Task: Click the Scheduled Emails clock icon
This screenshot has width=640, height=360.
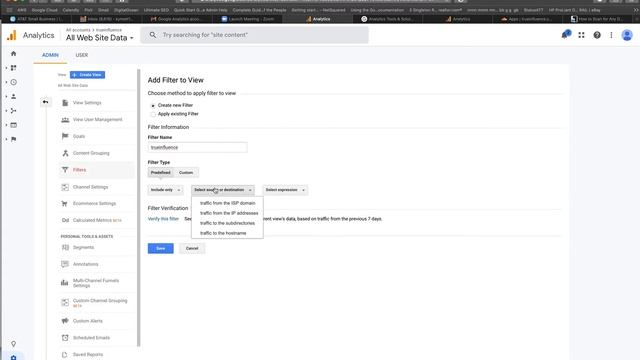Action: point(65,338)
